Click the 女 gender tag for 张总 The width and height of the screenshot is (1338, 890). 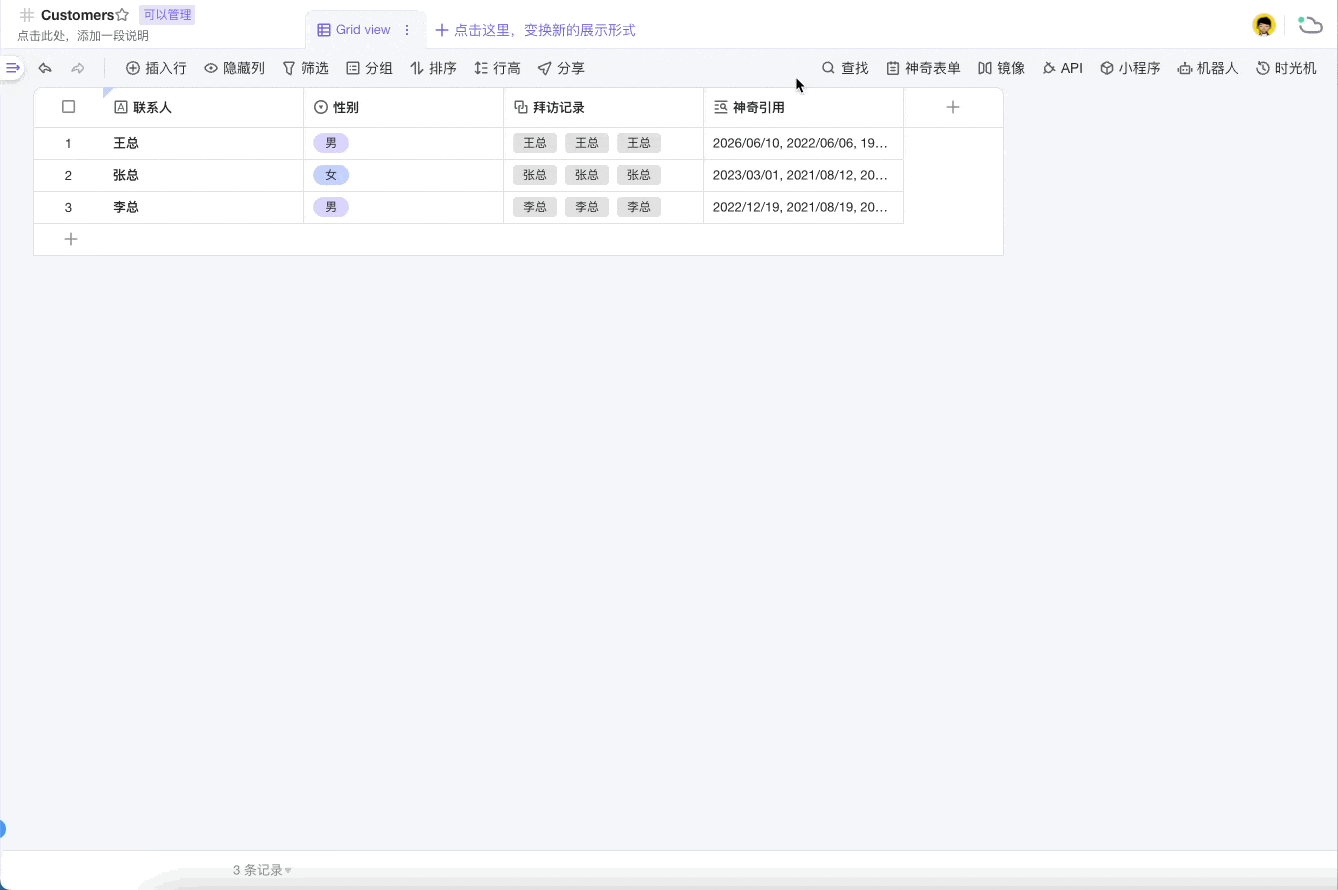[331, 175]
